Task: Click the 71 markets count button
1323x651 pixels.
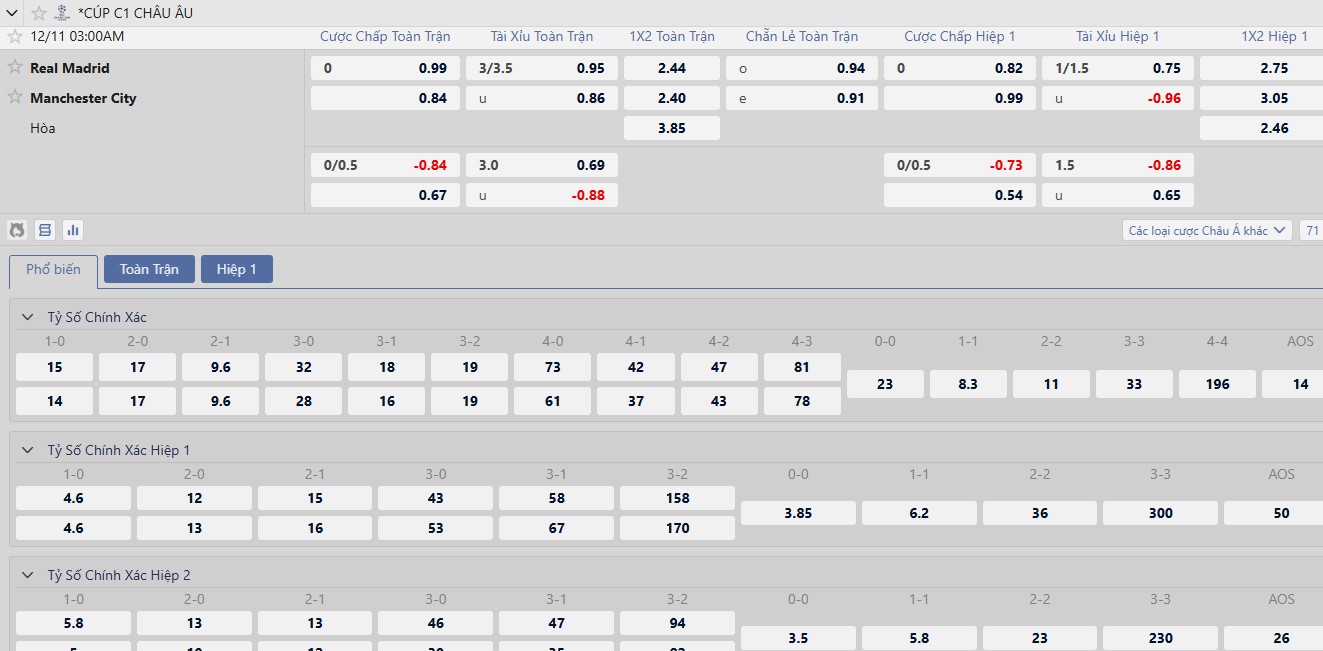Action: click(x=1311, y=231)
